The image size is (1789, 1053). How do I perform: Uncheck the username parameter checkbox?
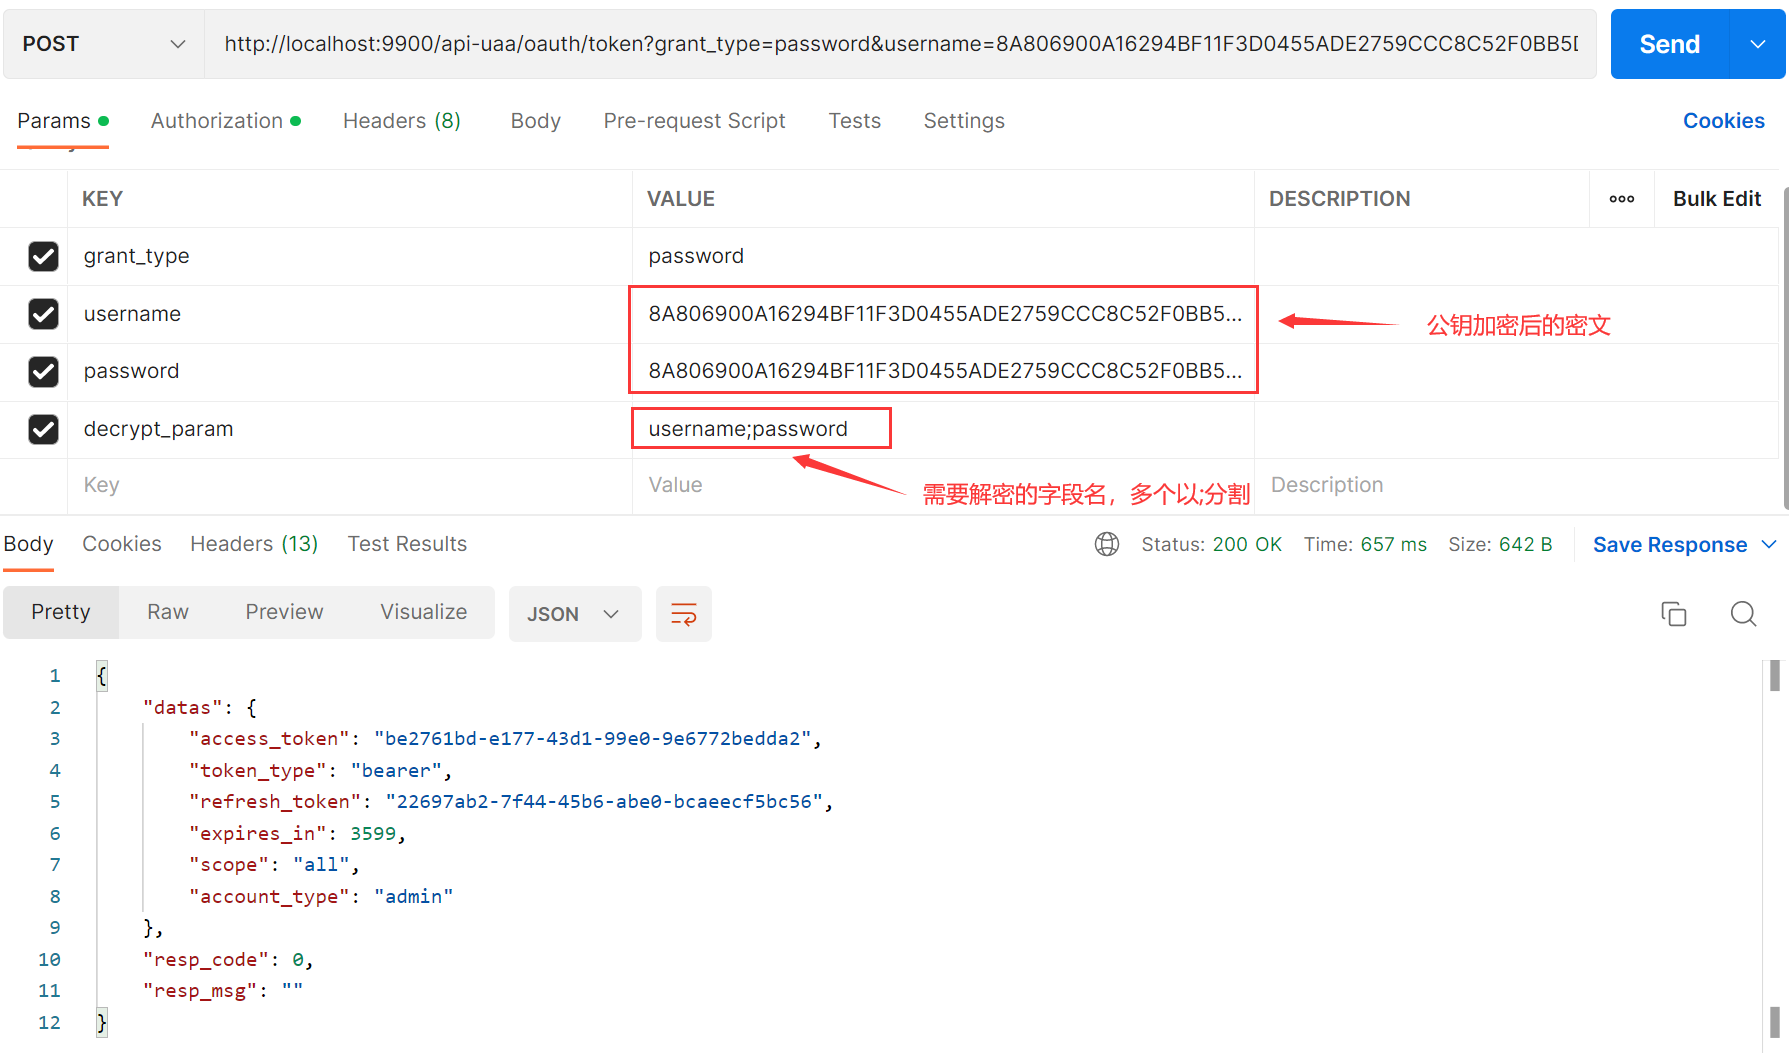tap(43, 314)
